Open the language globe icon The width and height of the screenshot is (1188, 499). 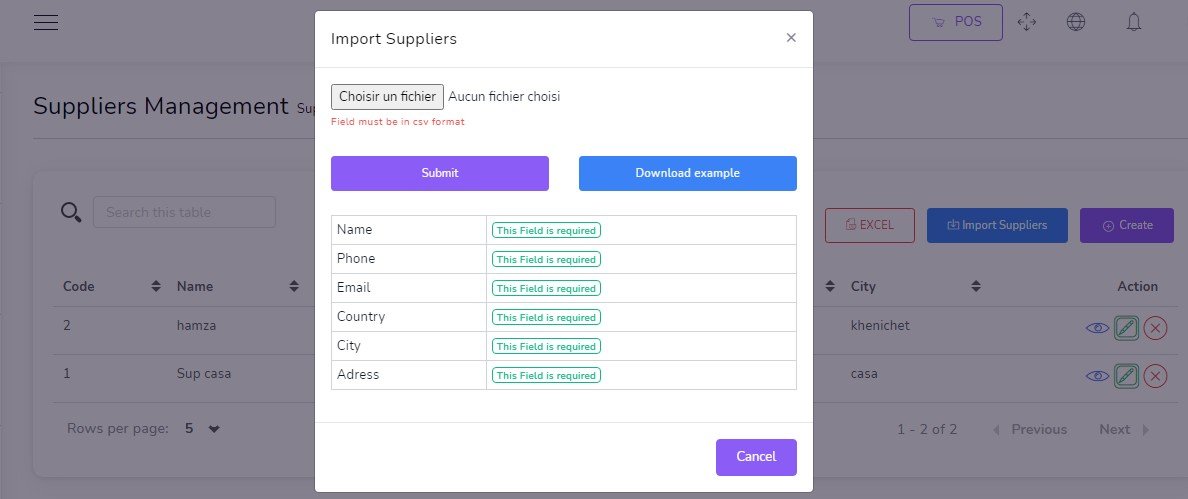1076,22
